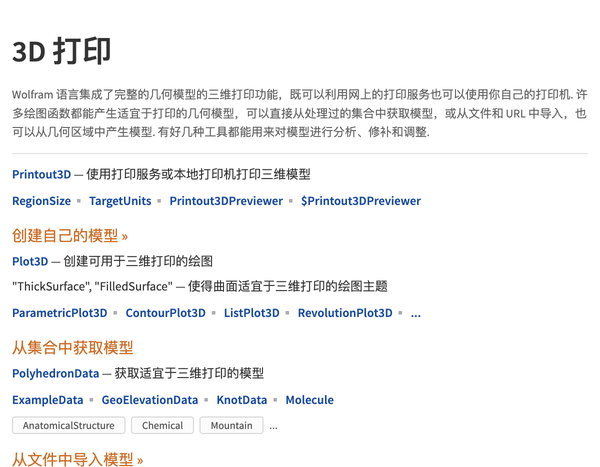
Task: Open the Printout3DPreviewer link
Action: pyautogui.click(x=226, y=201)
